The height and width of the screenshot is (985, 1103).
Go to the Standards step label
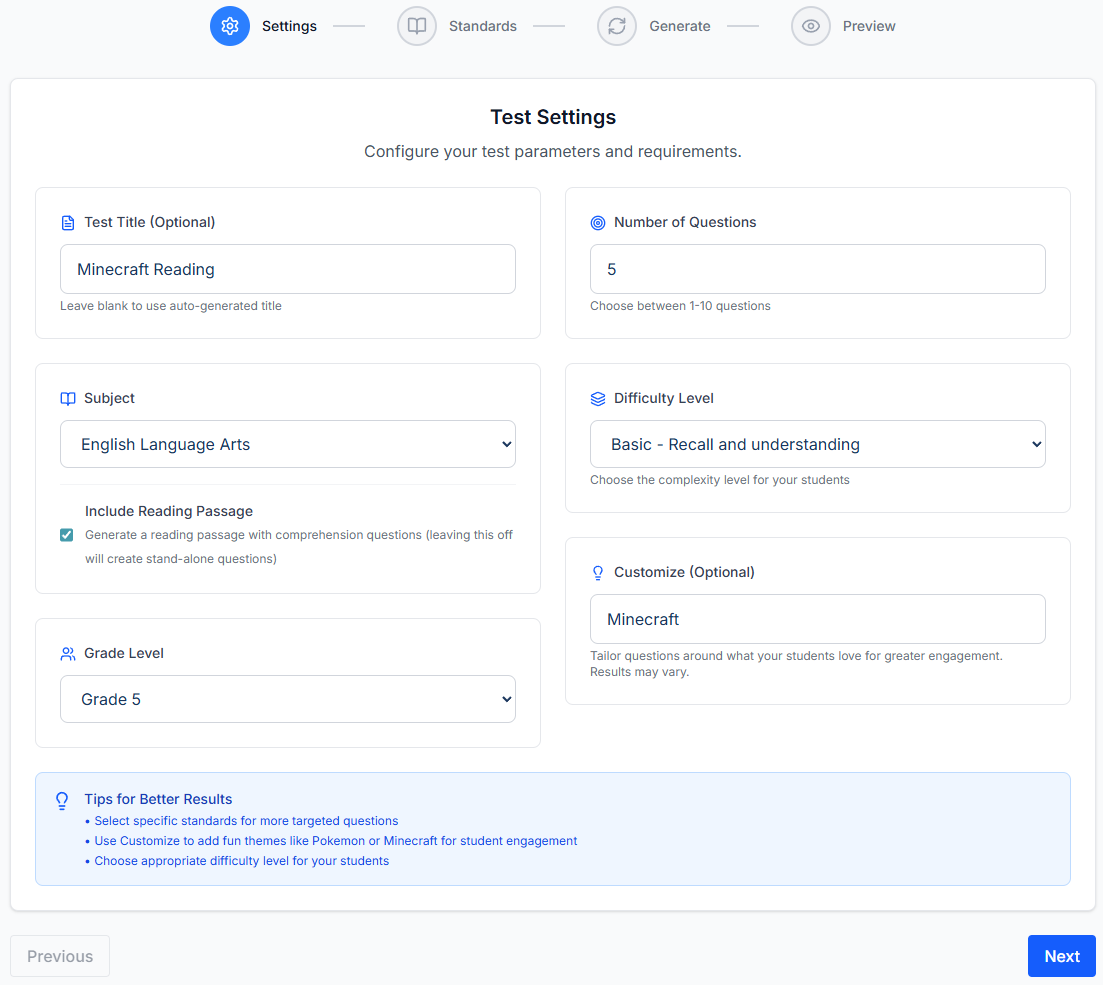pyautogui.click(x=482, y=26)
